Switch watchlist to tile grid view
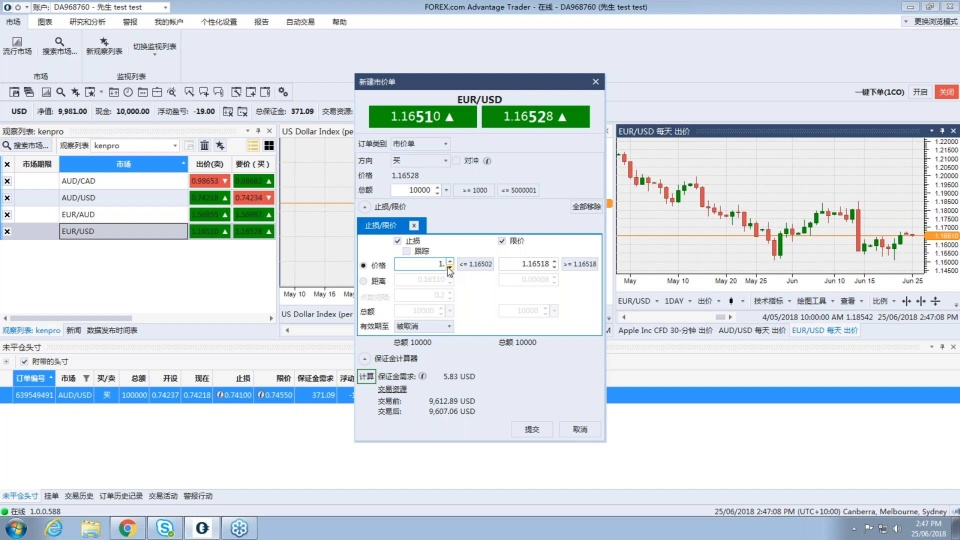960x540 pixels. click(x=269, y=146)
